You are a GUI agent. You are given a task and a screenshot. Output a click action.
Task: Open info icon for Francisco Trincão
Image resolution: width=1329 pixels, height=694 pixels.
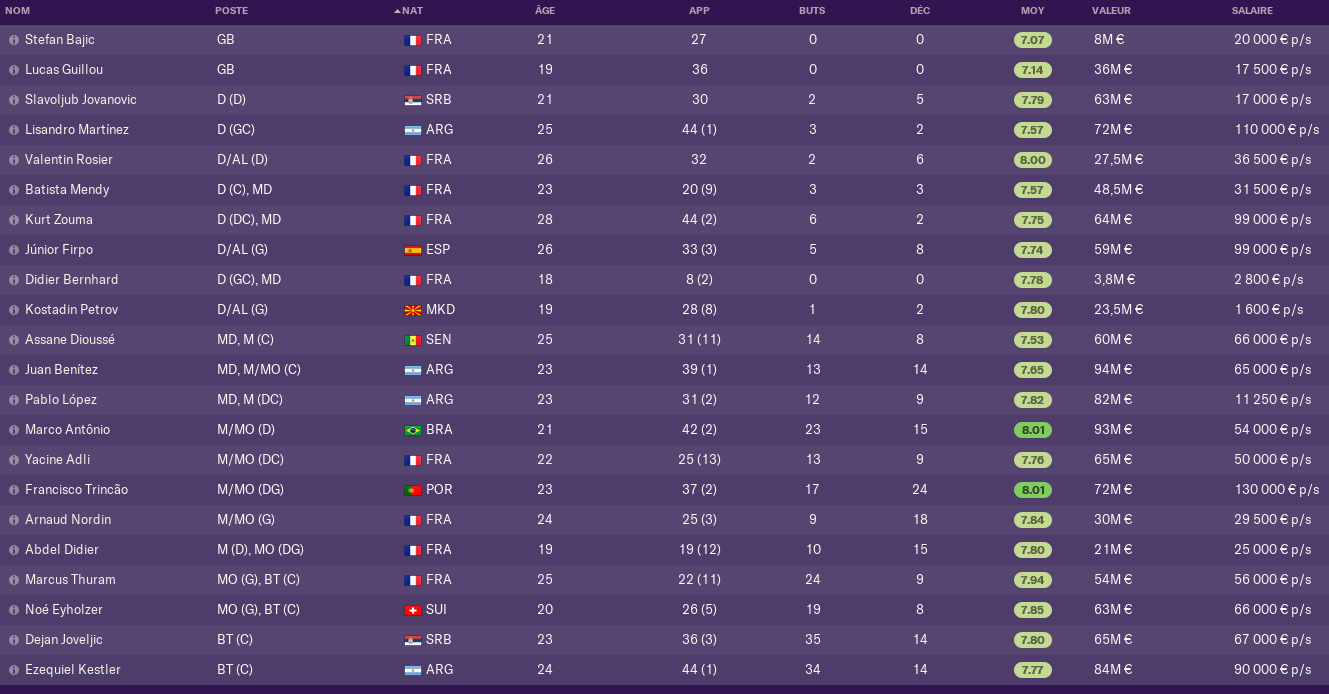(14, 490)
